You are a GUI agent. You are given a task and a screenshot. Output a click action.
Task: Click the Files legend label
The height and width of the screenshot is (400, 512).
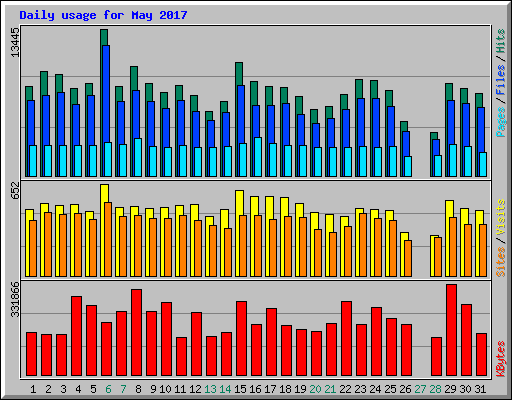501,79
